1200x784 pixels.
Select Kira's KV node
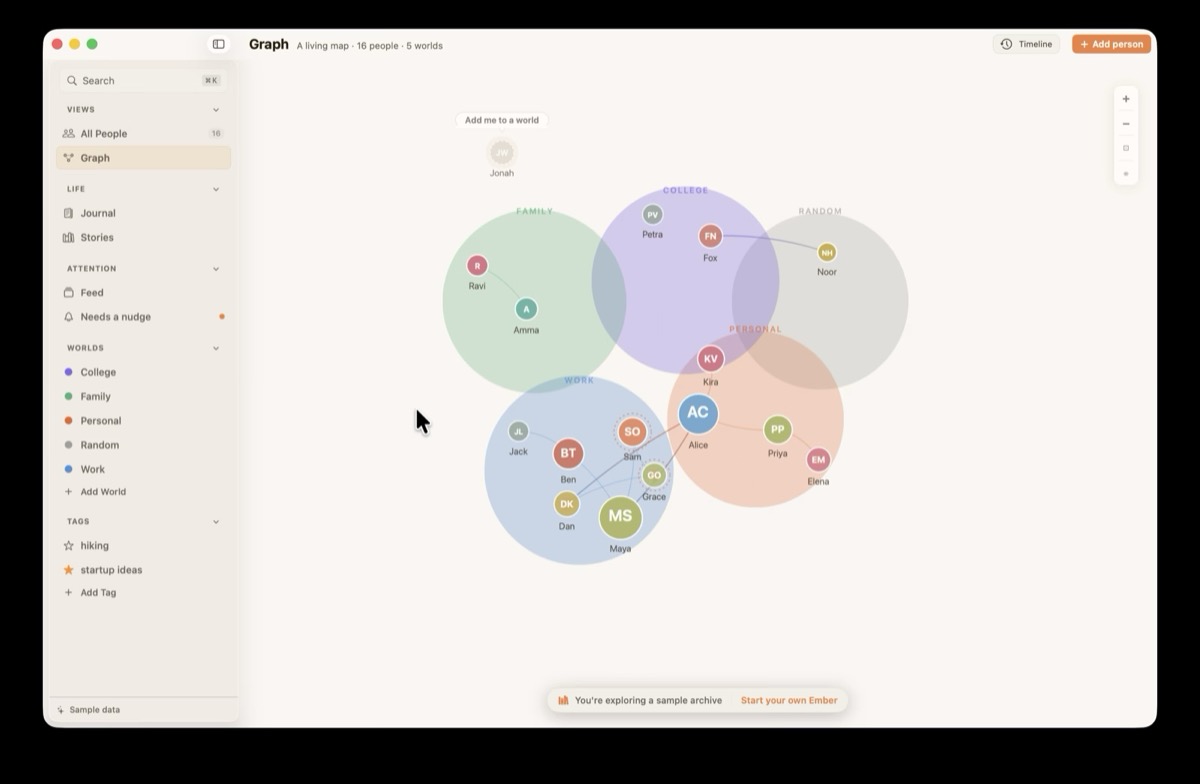coord(710,359)
